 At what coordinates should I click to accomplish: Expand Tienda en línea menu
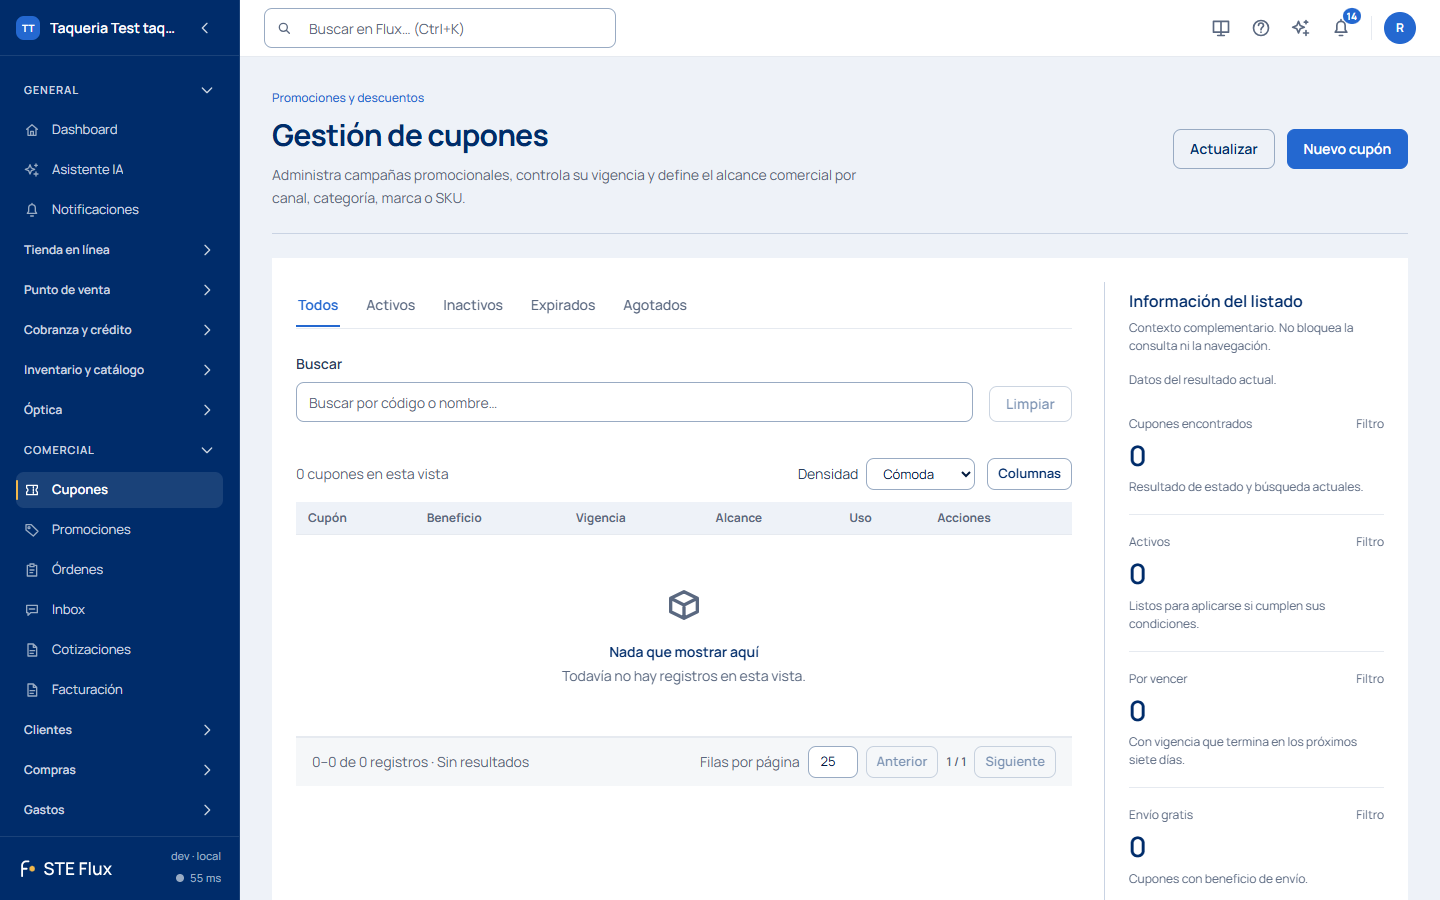click(119, 250)
